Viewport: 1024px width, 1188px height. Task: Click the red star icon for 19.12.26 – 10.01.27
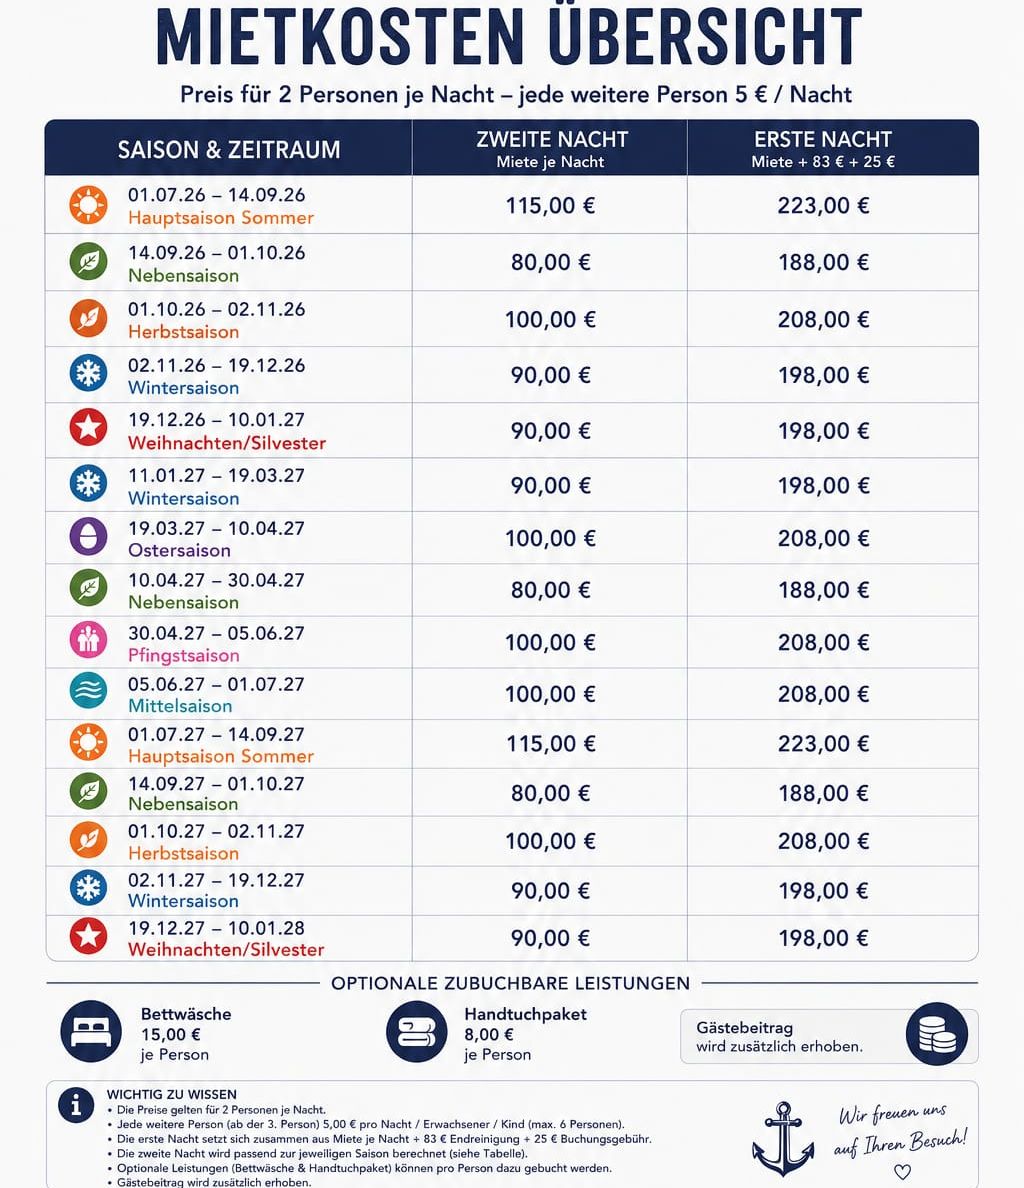(x=88, y=428)
